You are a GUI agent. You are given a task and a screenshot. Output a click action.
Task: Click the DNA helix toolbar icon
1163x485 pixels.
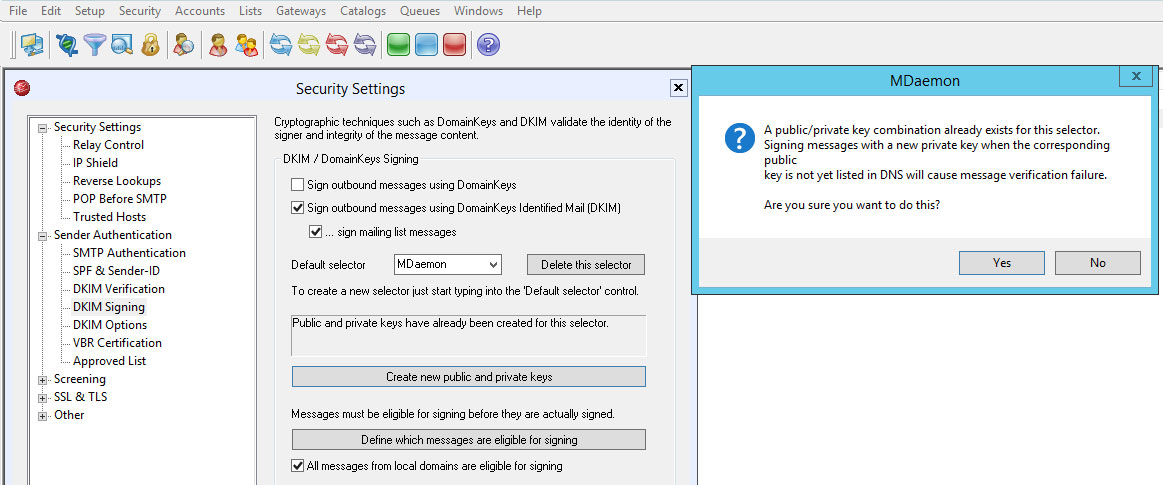point(67,45)
